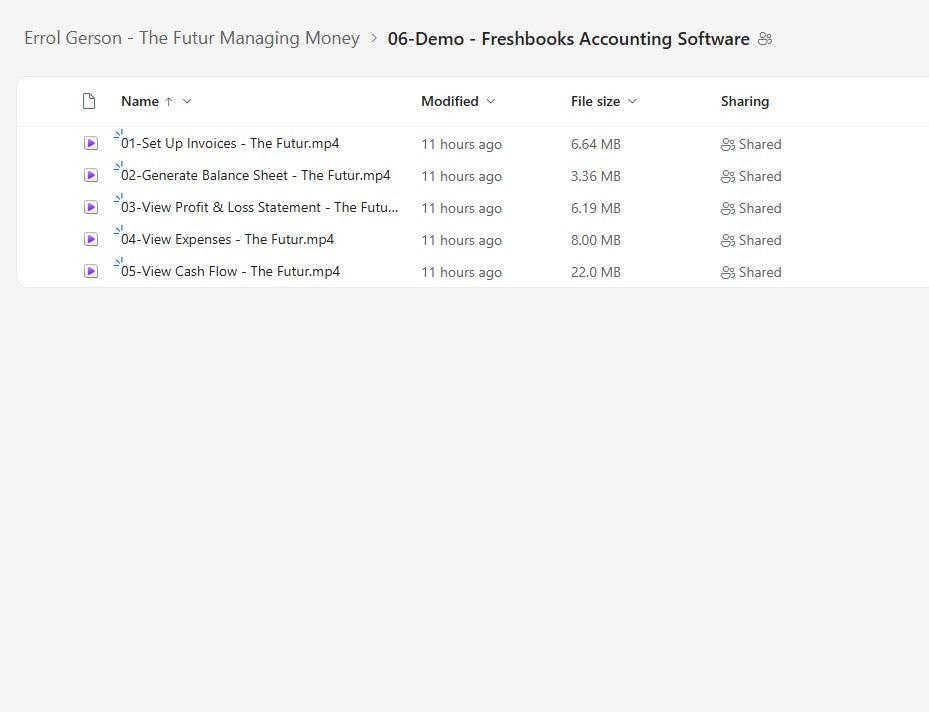Open 01-Set Up Invoices - The Futur.mp4
Viewport: 929px width, 712px height.
(x=230, y=143)
